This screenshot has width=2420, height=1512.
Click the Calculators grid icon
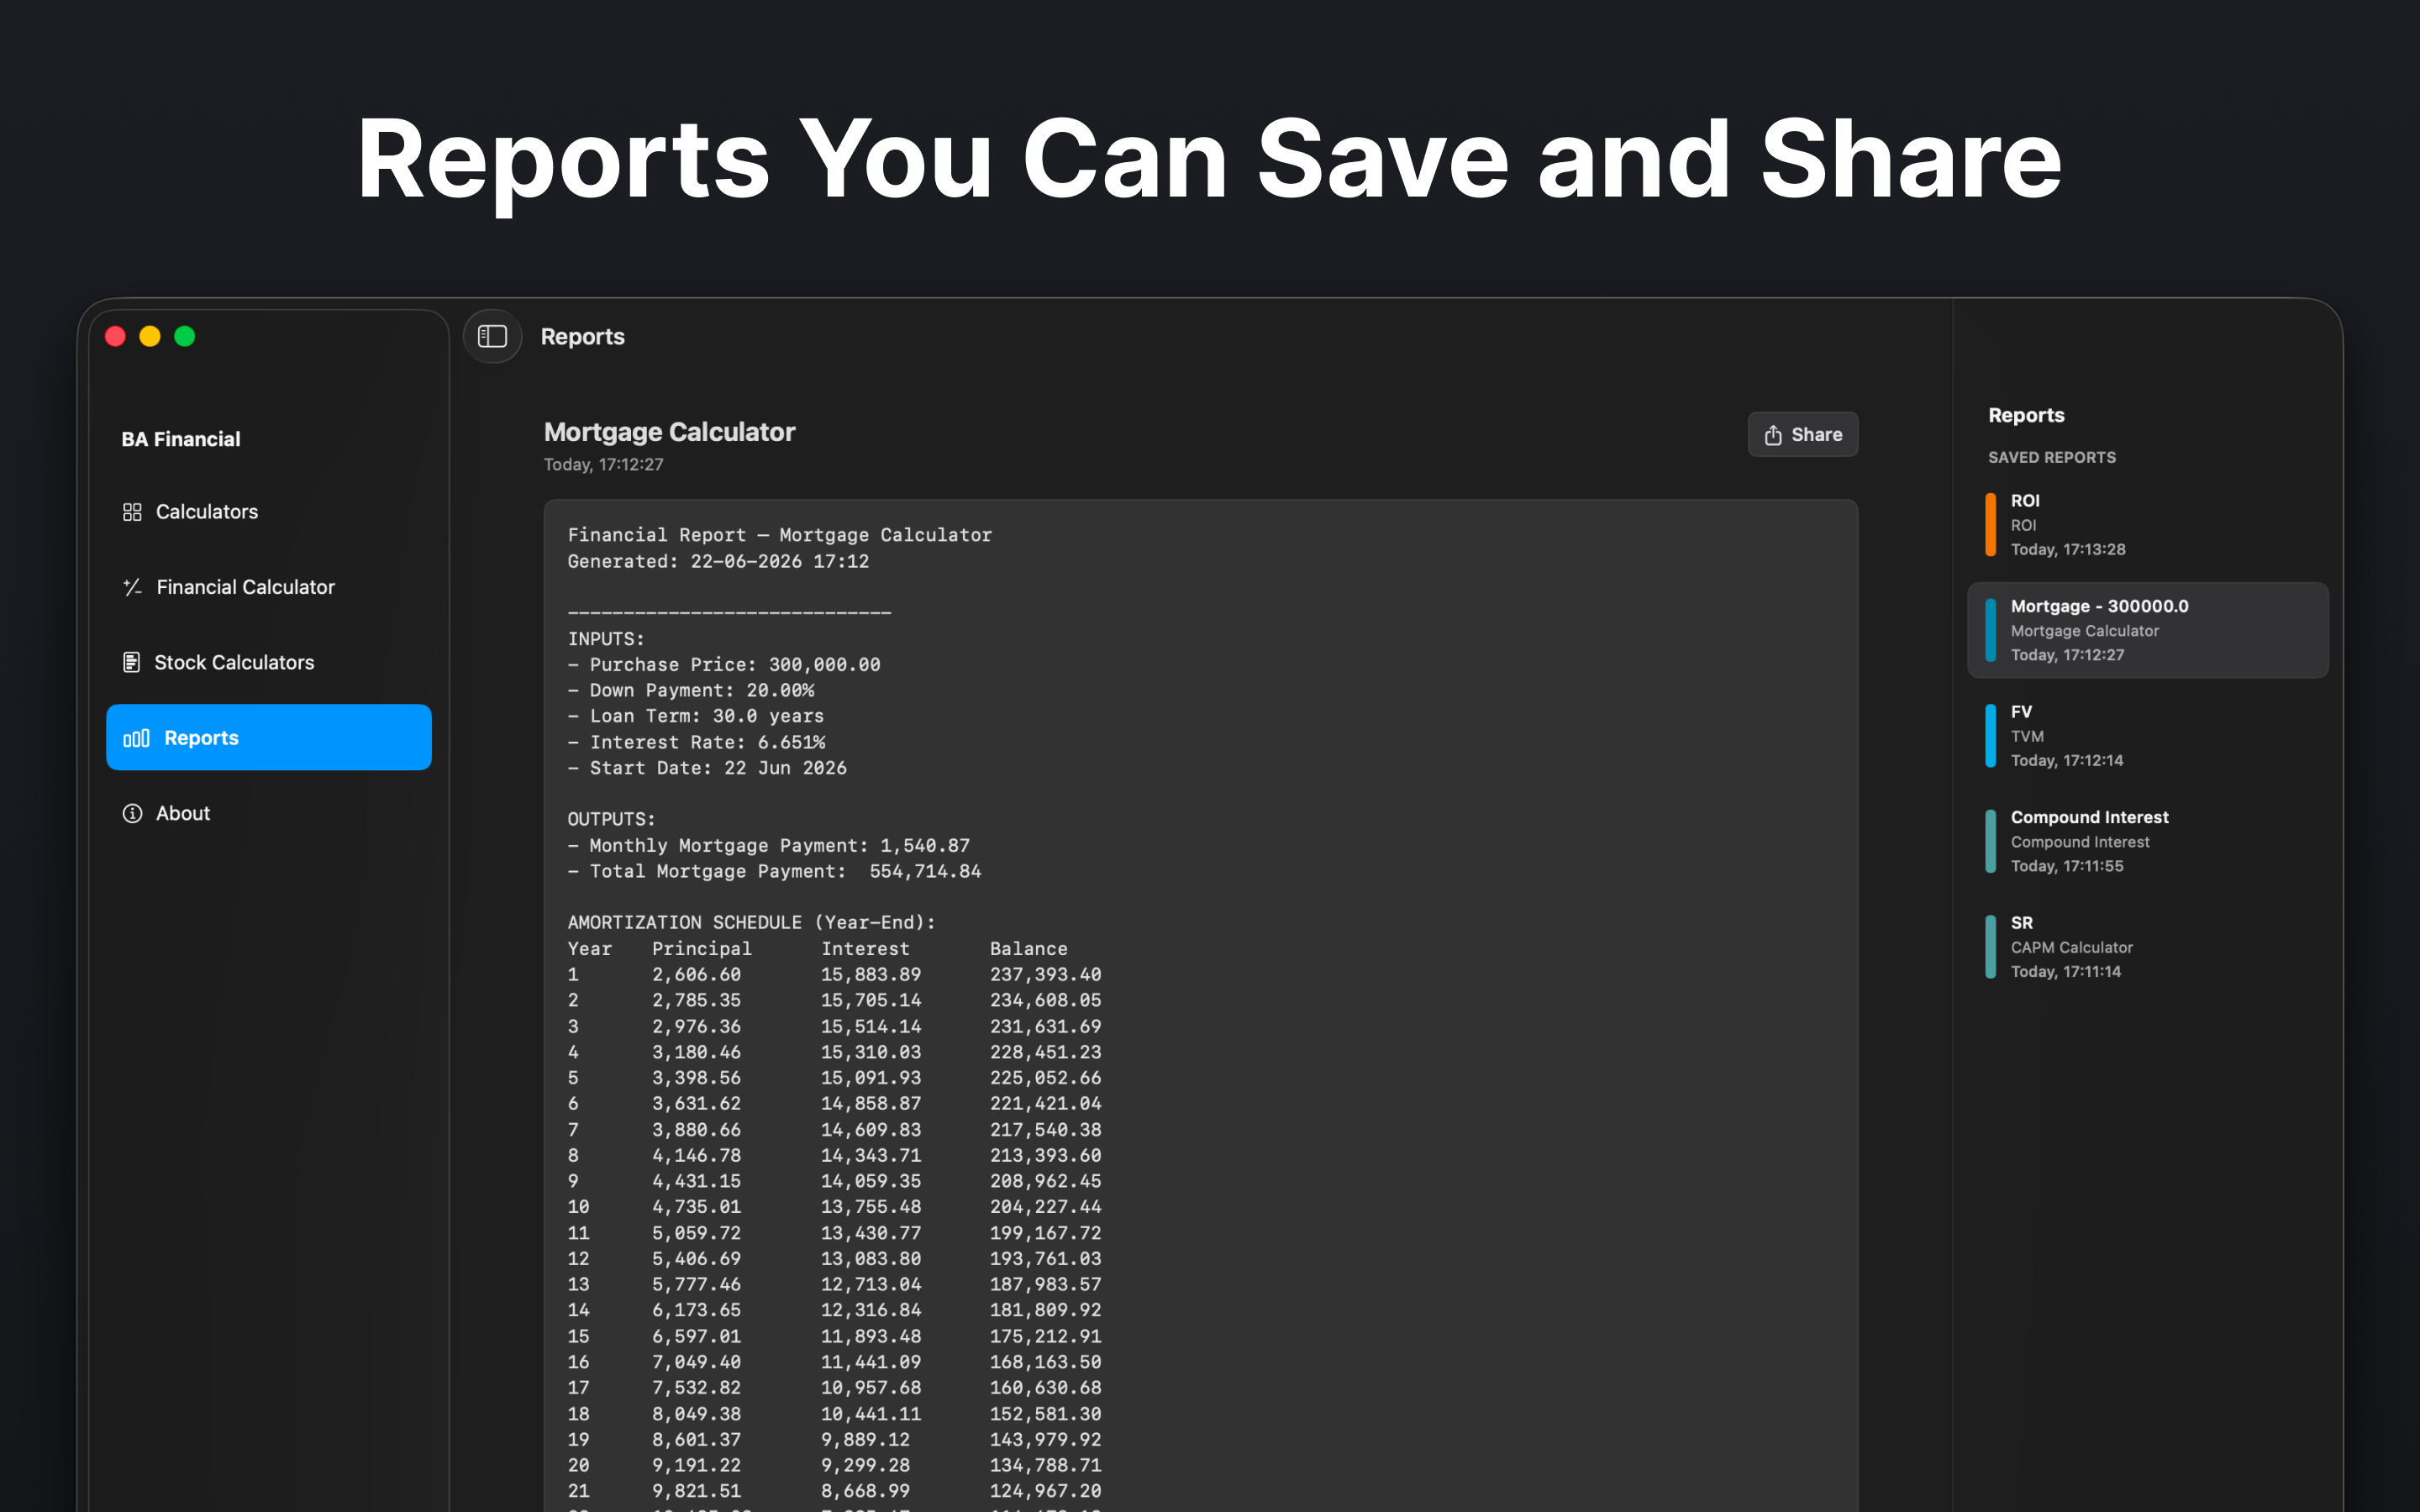click(132, 512)
